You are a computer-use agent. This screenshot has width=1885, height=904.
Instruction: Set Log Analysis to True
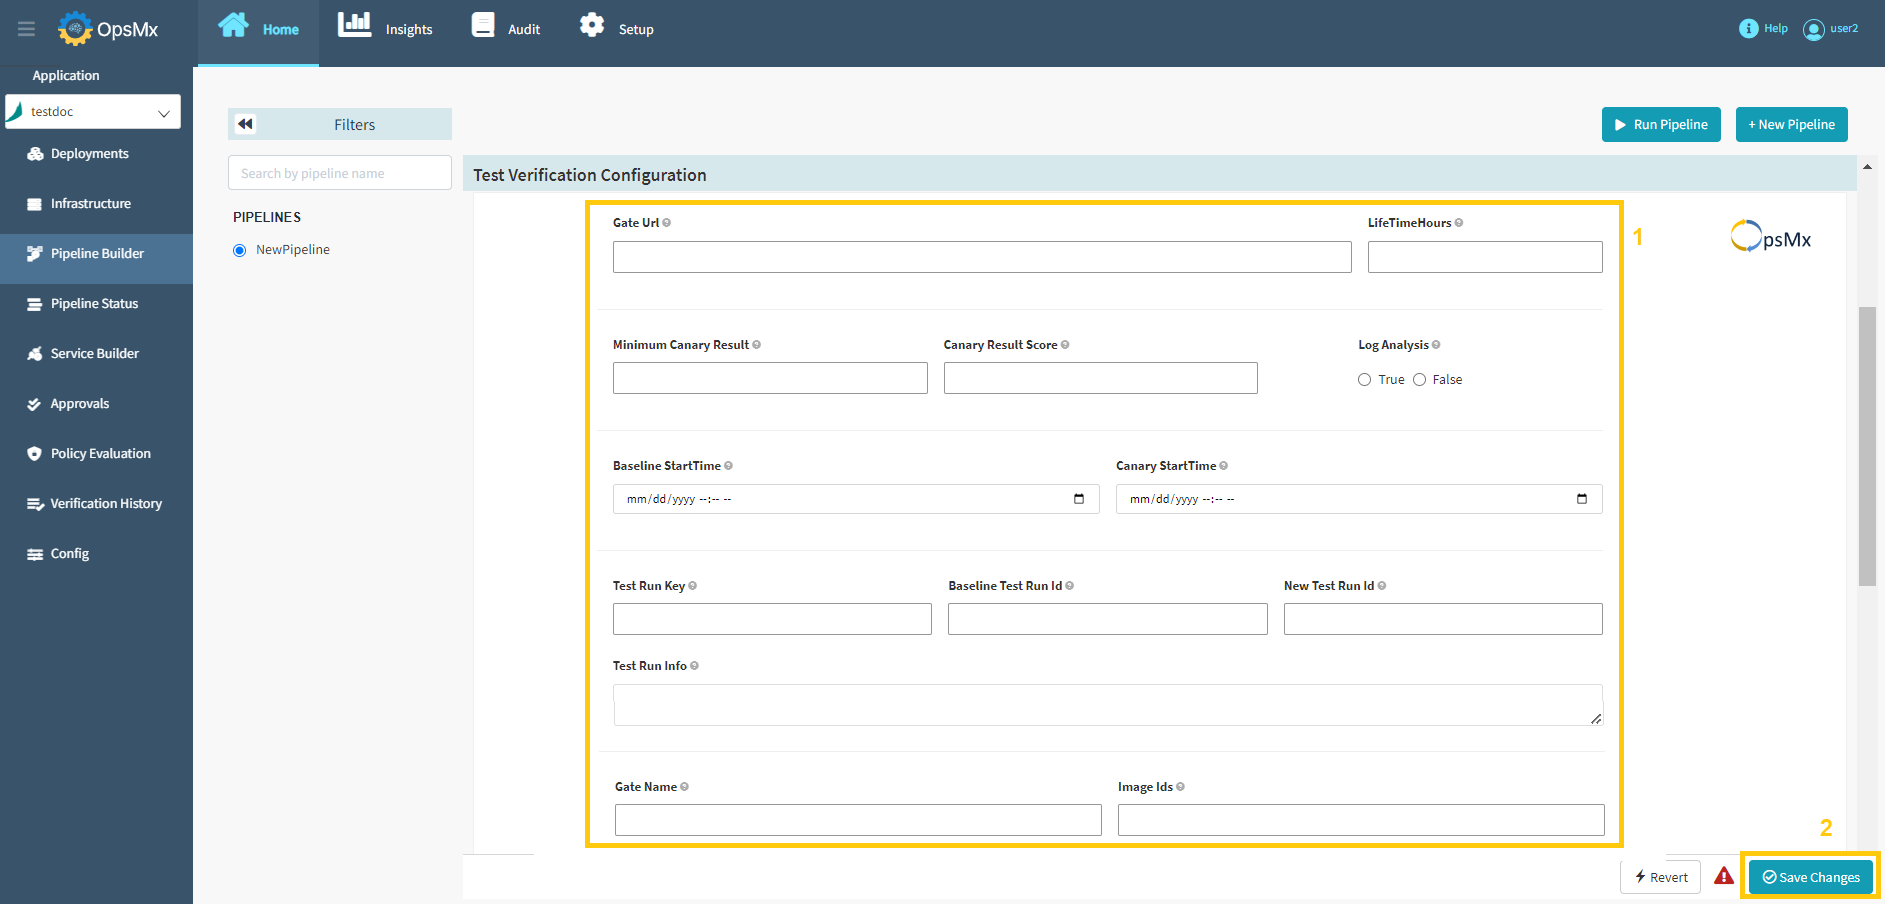point(1364,380)
